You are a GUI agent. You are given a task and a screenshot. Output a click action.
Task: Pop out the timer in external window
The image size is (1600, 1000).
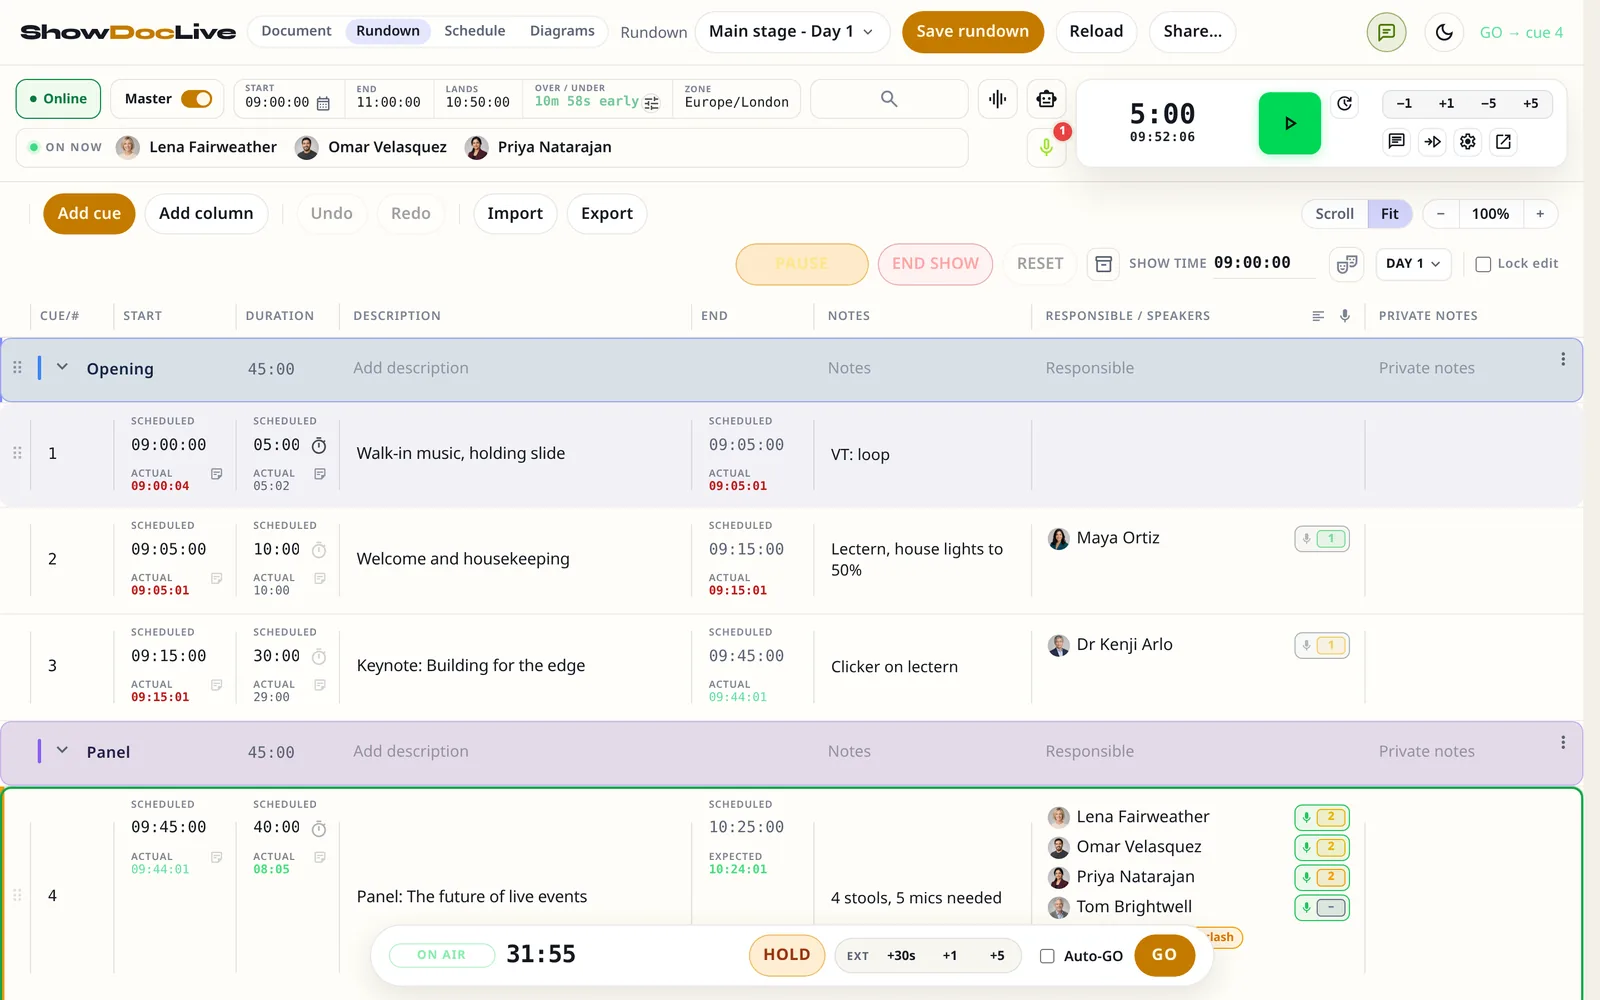[x=1503, y=141]
